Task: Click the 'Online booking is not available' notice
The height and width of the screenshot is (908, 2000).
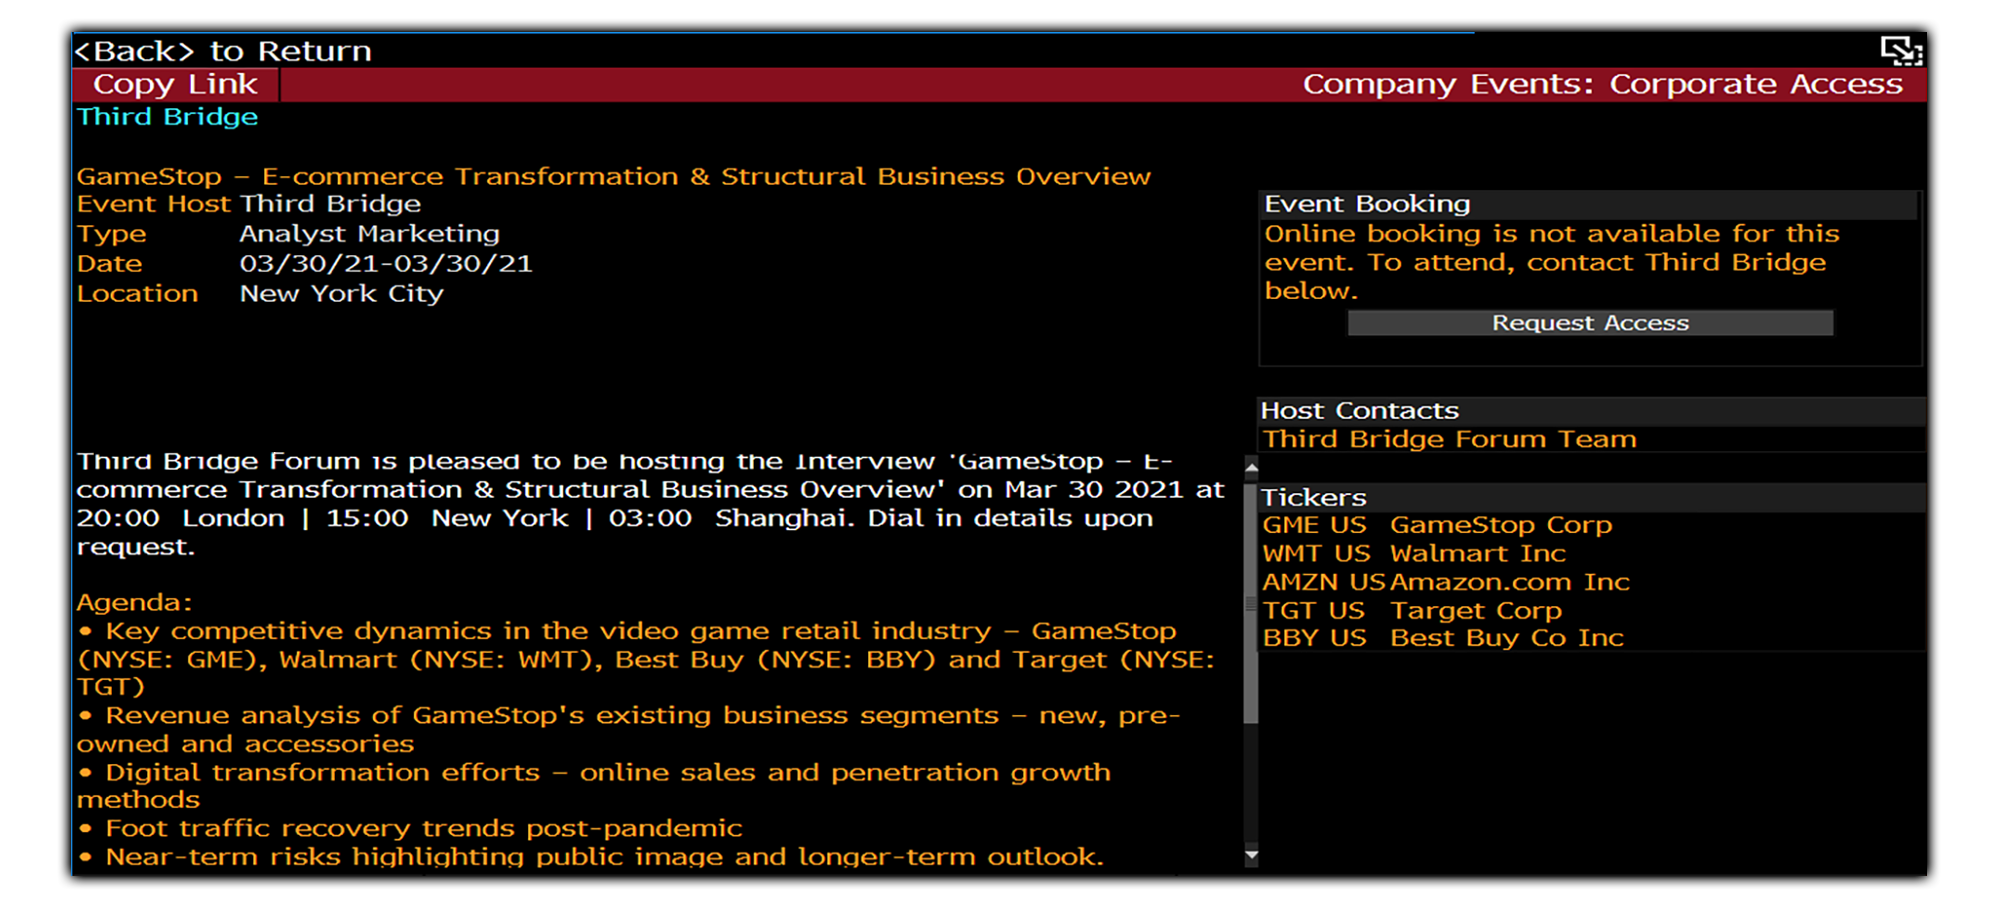Action: tap(1551, 262)
